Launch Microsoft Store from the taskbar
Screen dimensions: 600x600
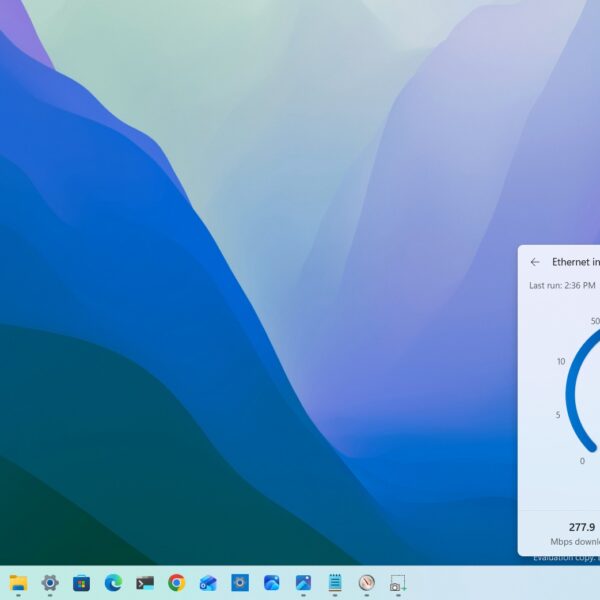pos(82,584)
